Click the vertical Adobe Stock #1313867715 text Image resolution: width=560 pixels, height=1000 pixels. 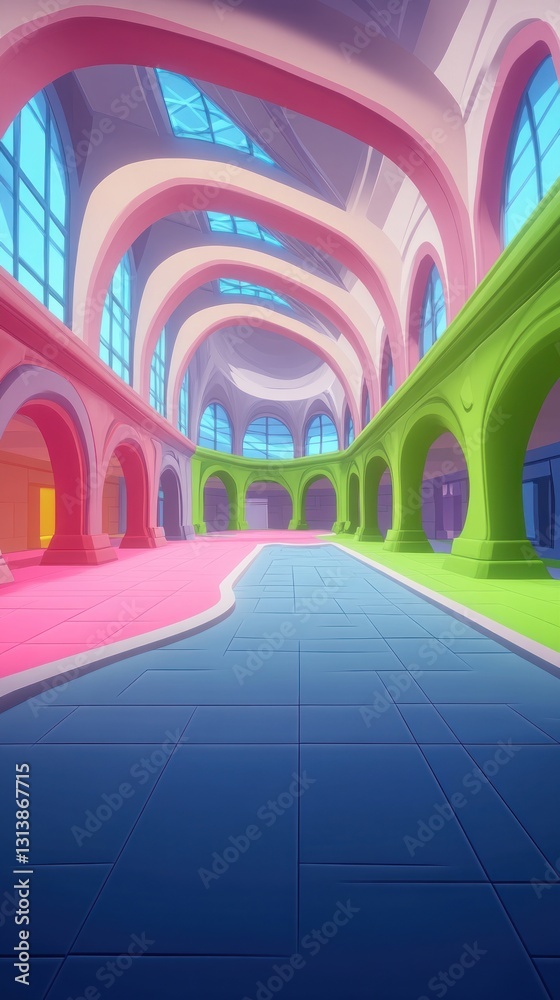pyautogui.click(x=22, y=874)
